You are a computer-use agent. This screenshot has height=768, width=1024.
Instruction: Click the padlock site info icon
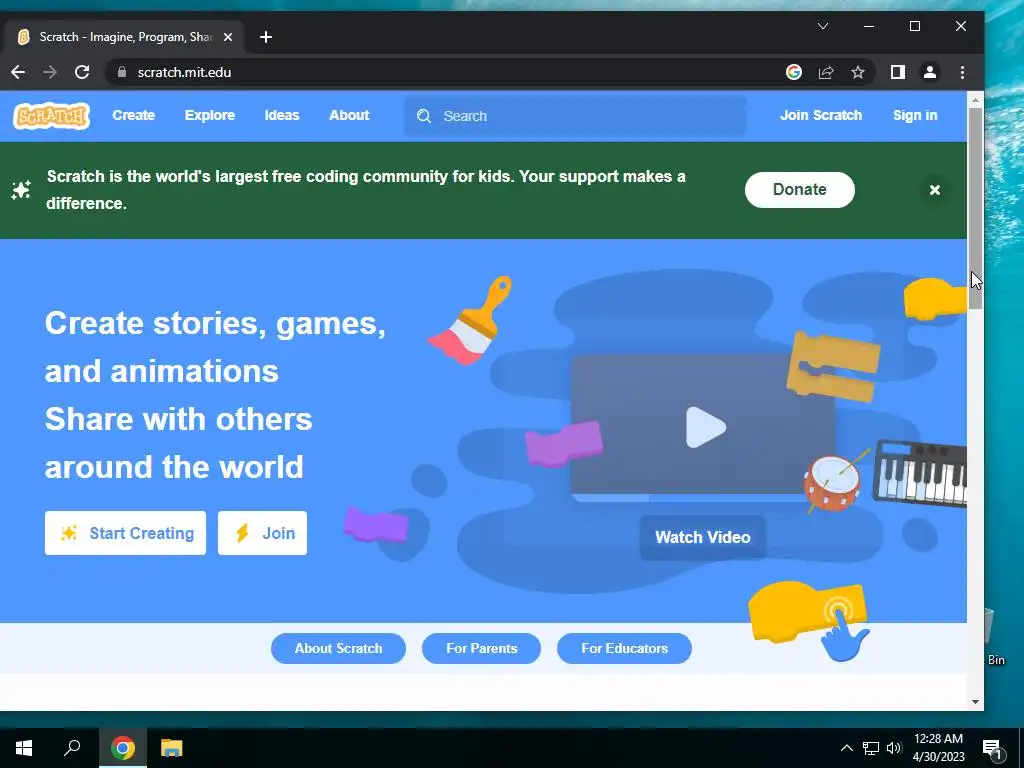pyautogui.click(x=121, y=72)
